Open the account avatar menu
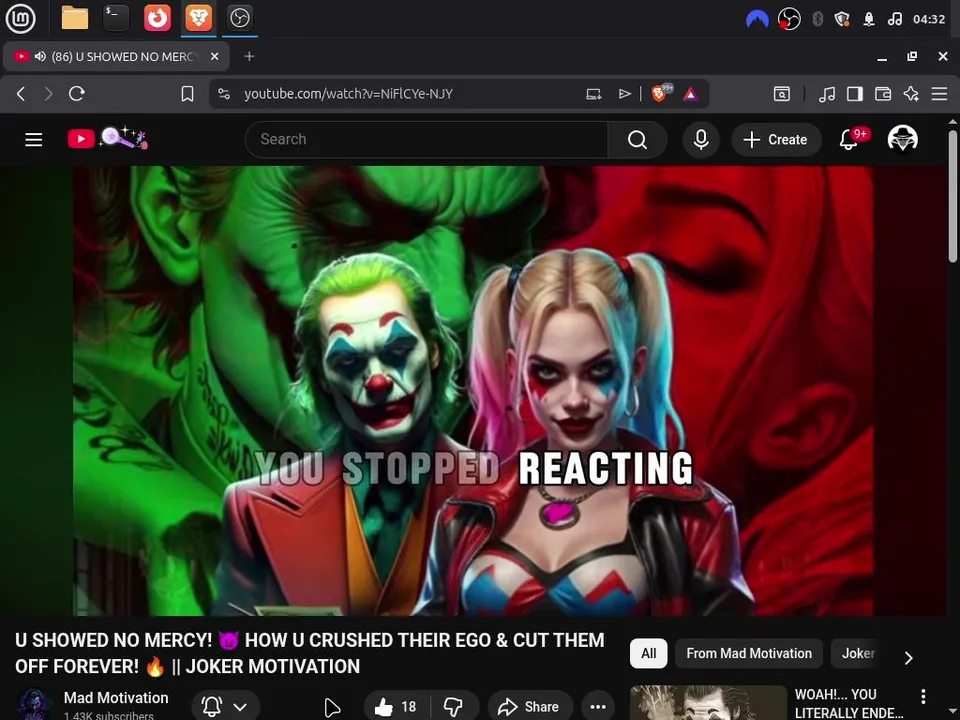 pyautogui.click(x=902, y=139)
